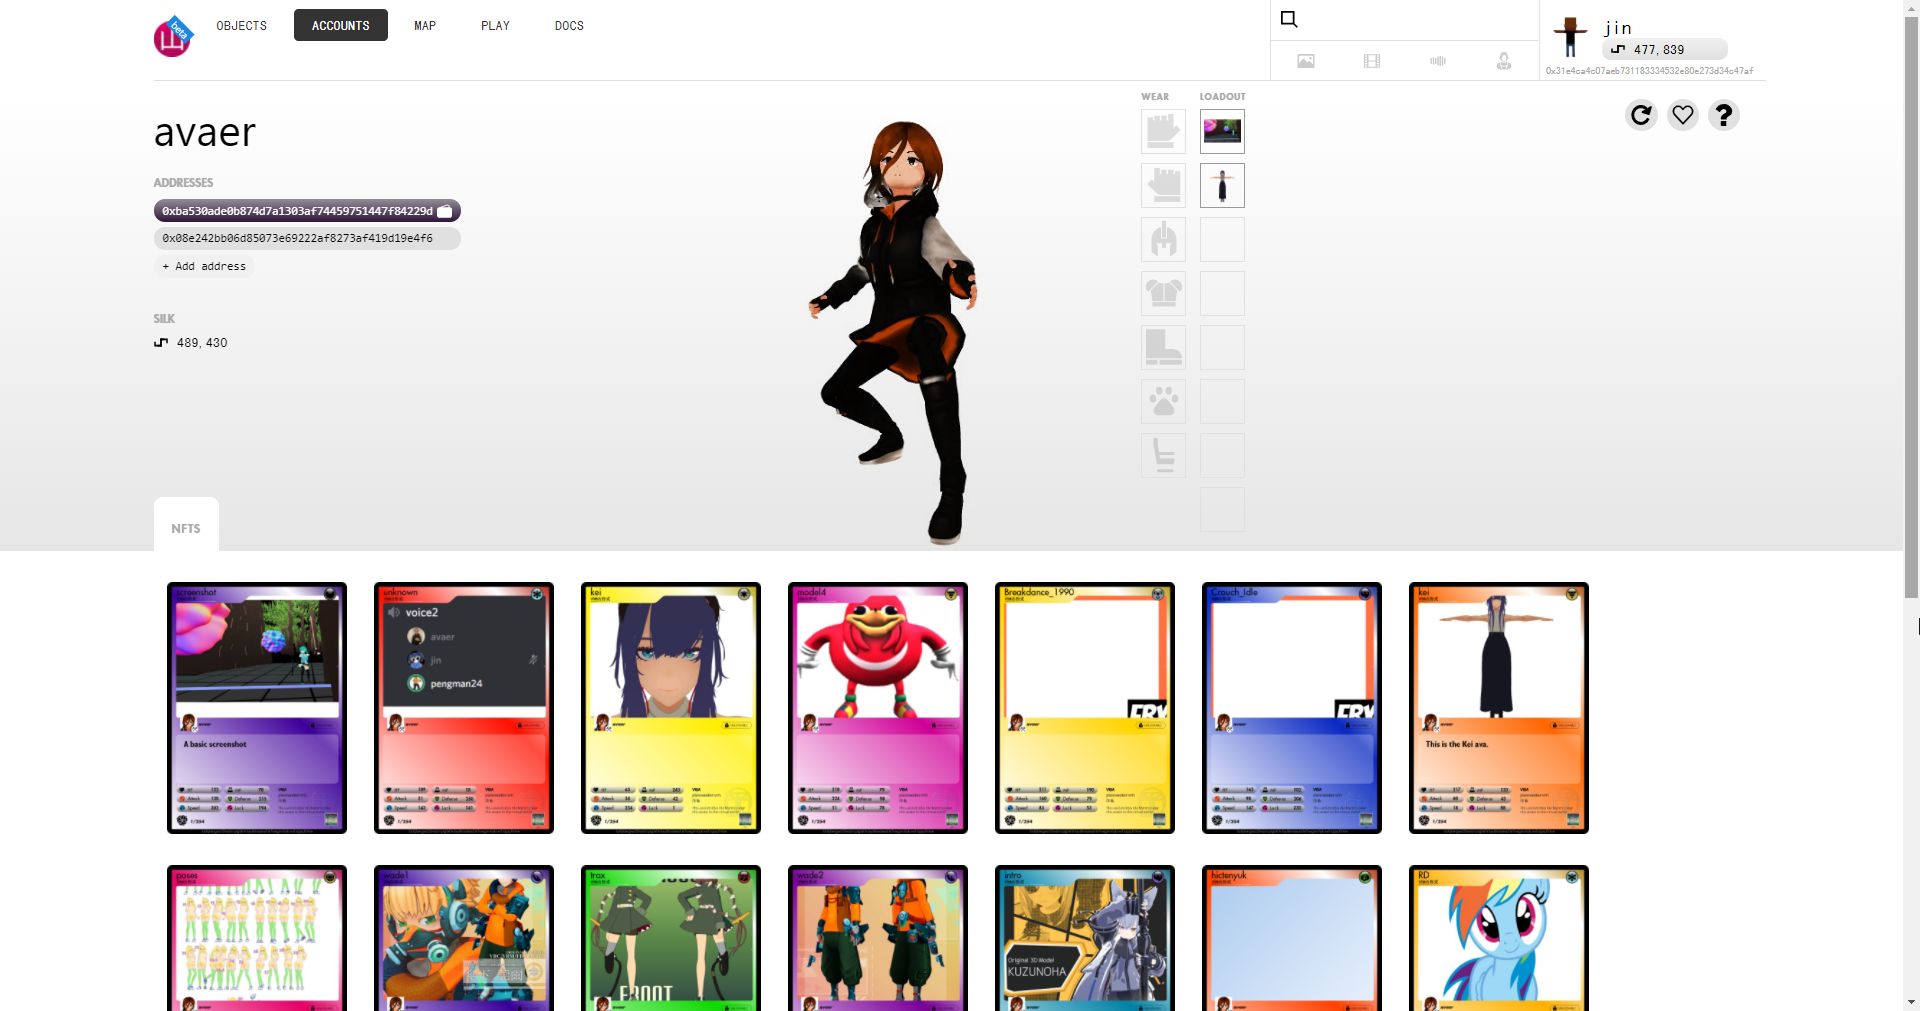Toggle the avatar filter in search bar

pos(1504,61)
